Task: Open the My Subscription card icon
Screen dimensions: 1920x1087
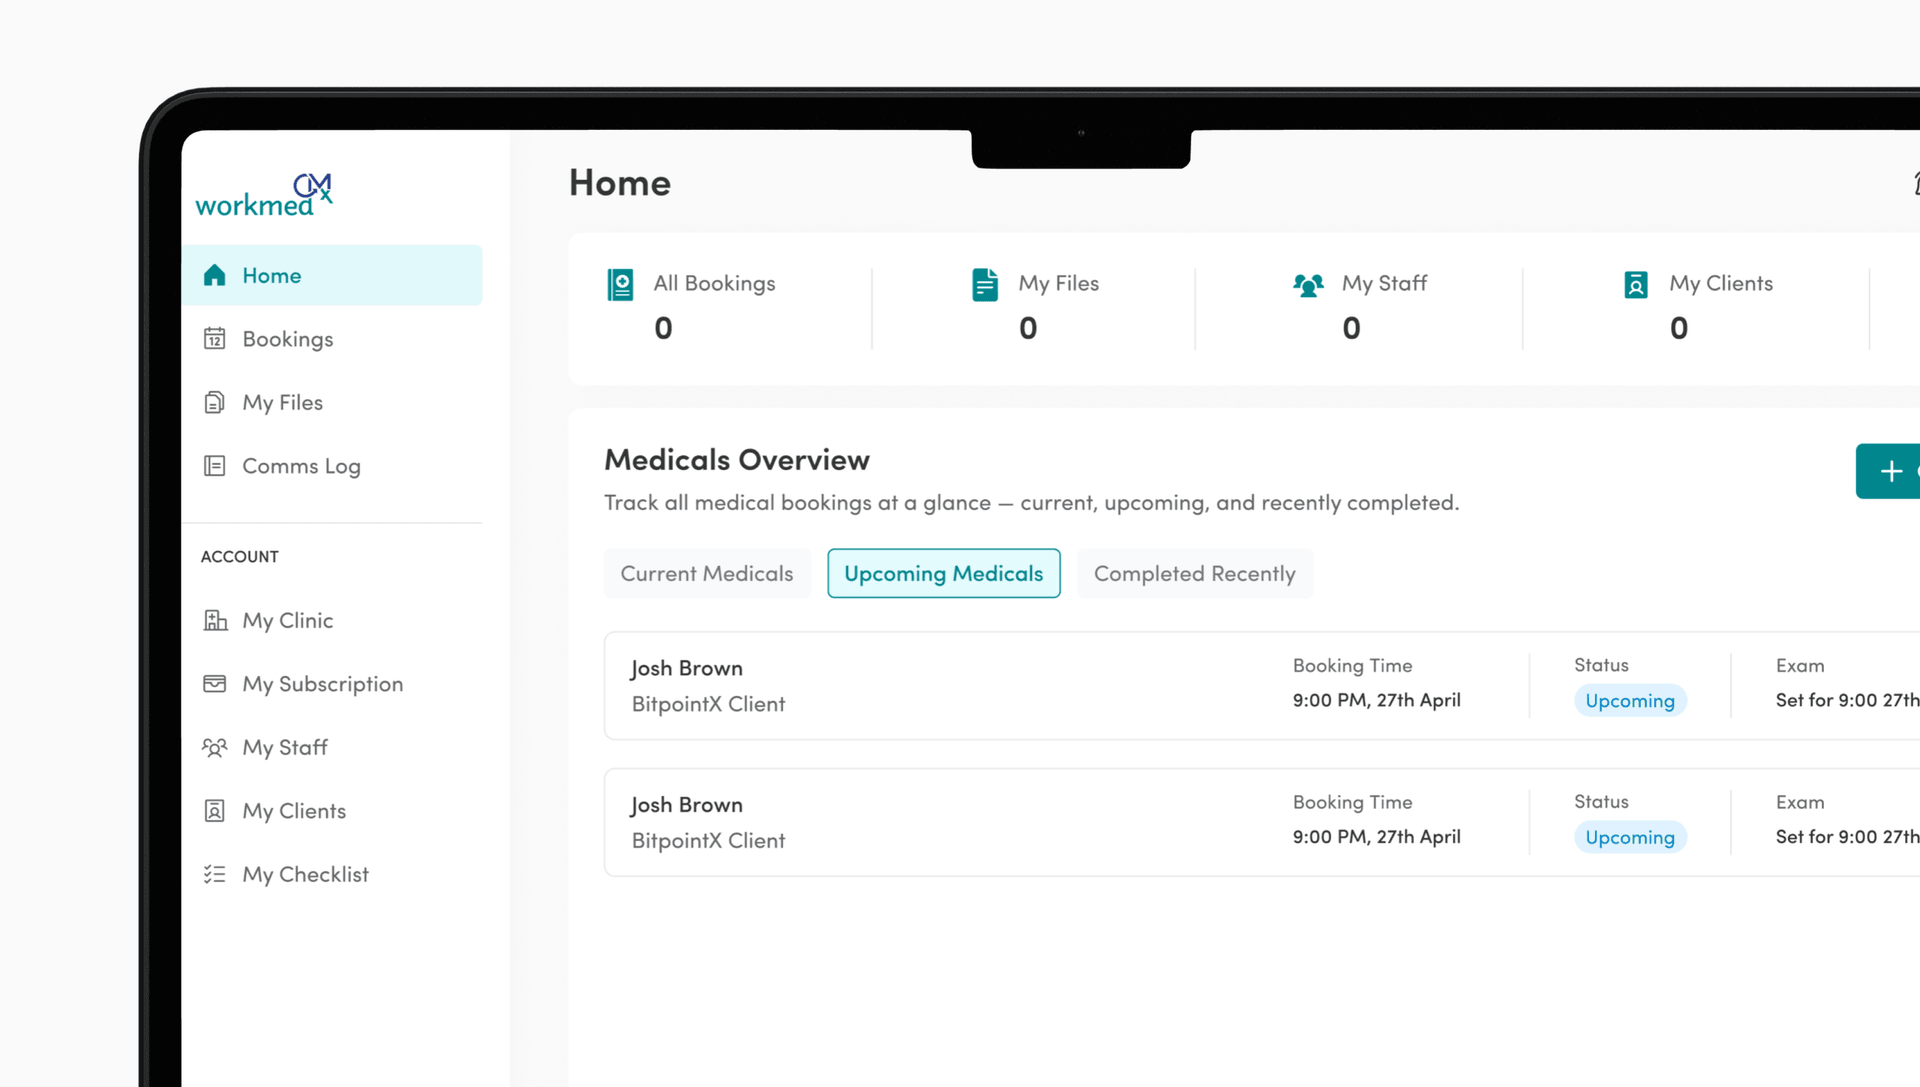Action: 214,684
